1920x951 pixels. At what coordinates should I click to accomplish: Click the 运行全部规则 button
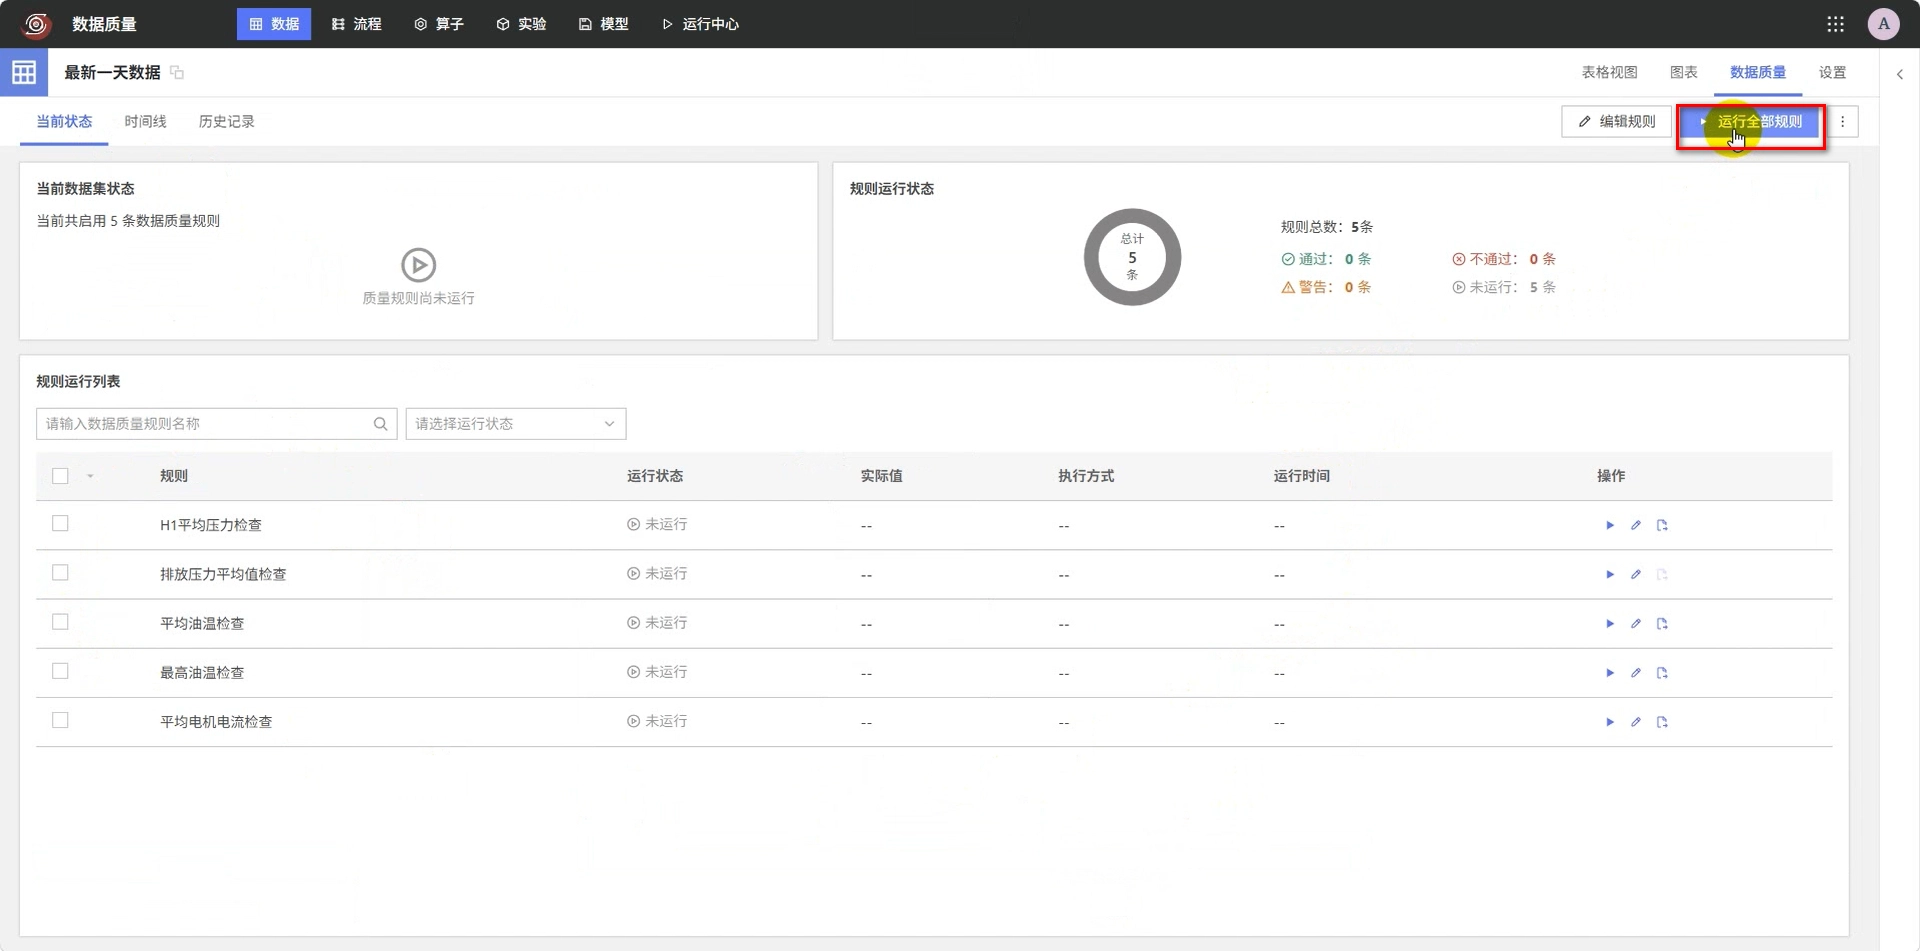(x=1750, y=122)
